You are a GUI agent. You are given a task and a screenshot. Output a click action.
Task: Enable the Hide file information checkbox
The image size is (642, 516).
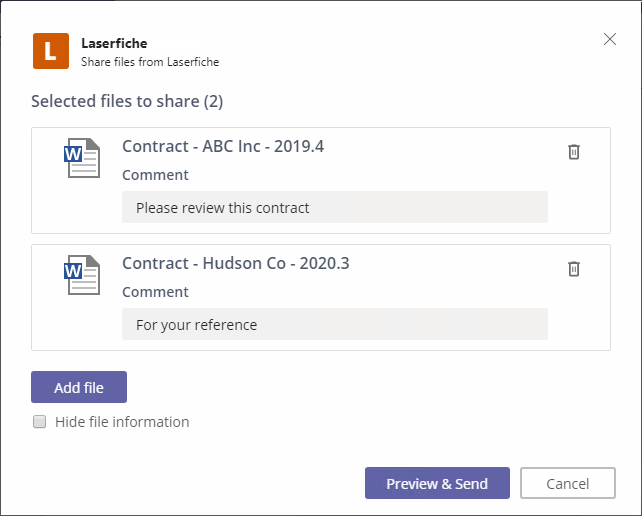(x=39, y=421)
